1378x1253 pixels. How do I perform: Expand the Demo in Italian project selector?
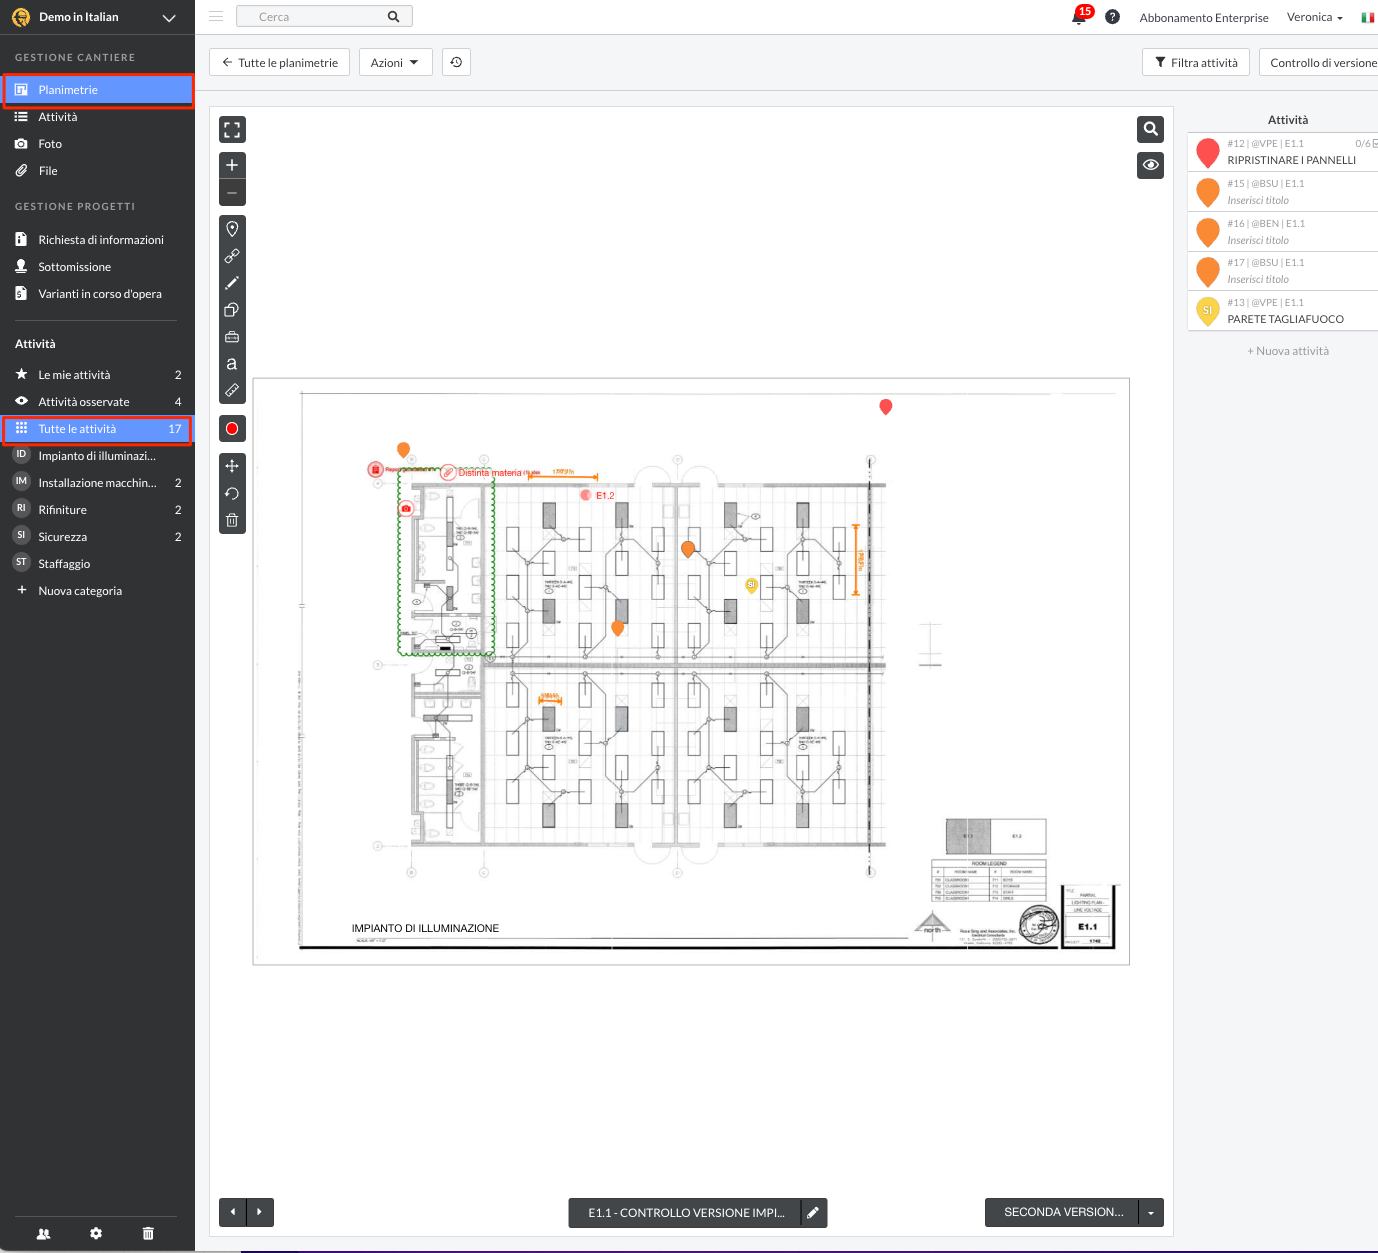169,18
